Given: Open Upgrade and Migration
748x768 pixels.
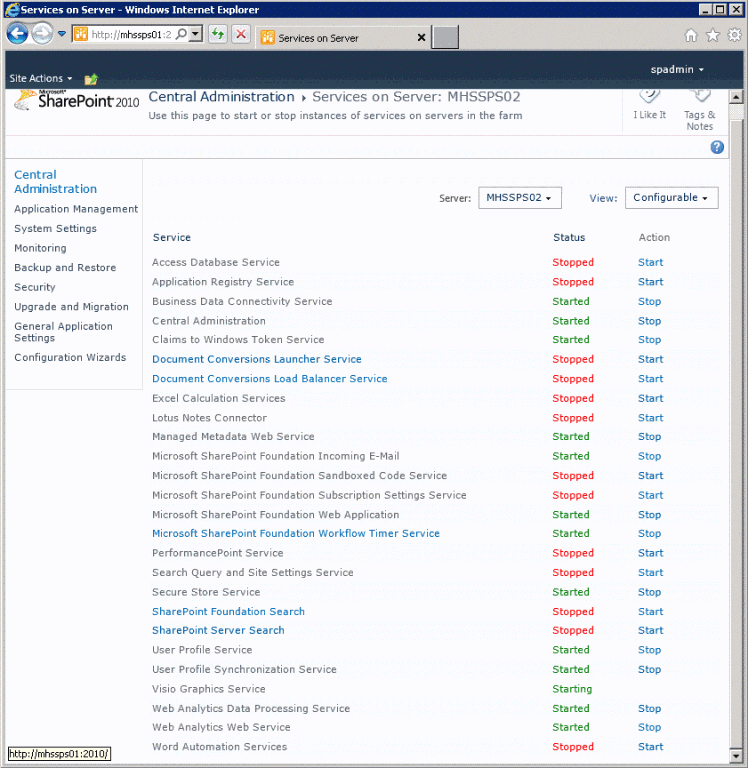Looking at the screenshot, I should [x=72, y=307].
